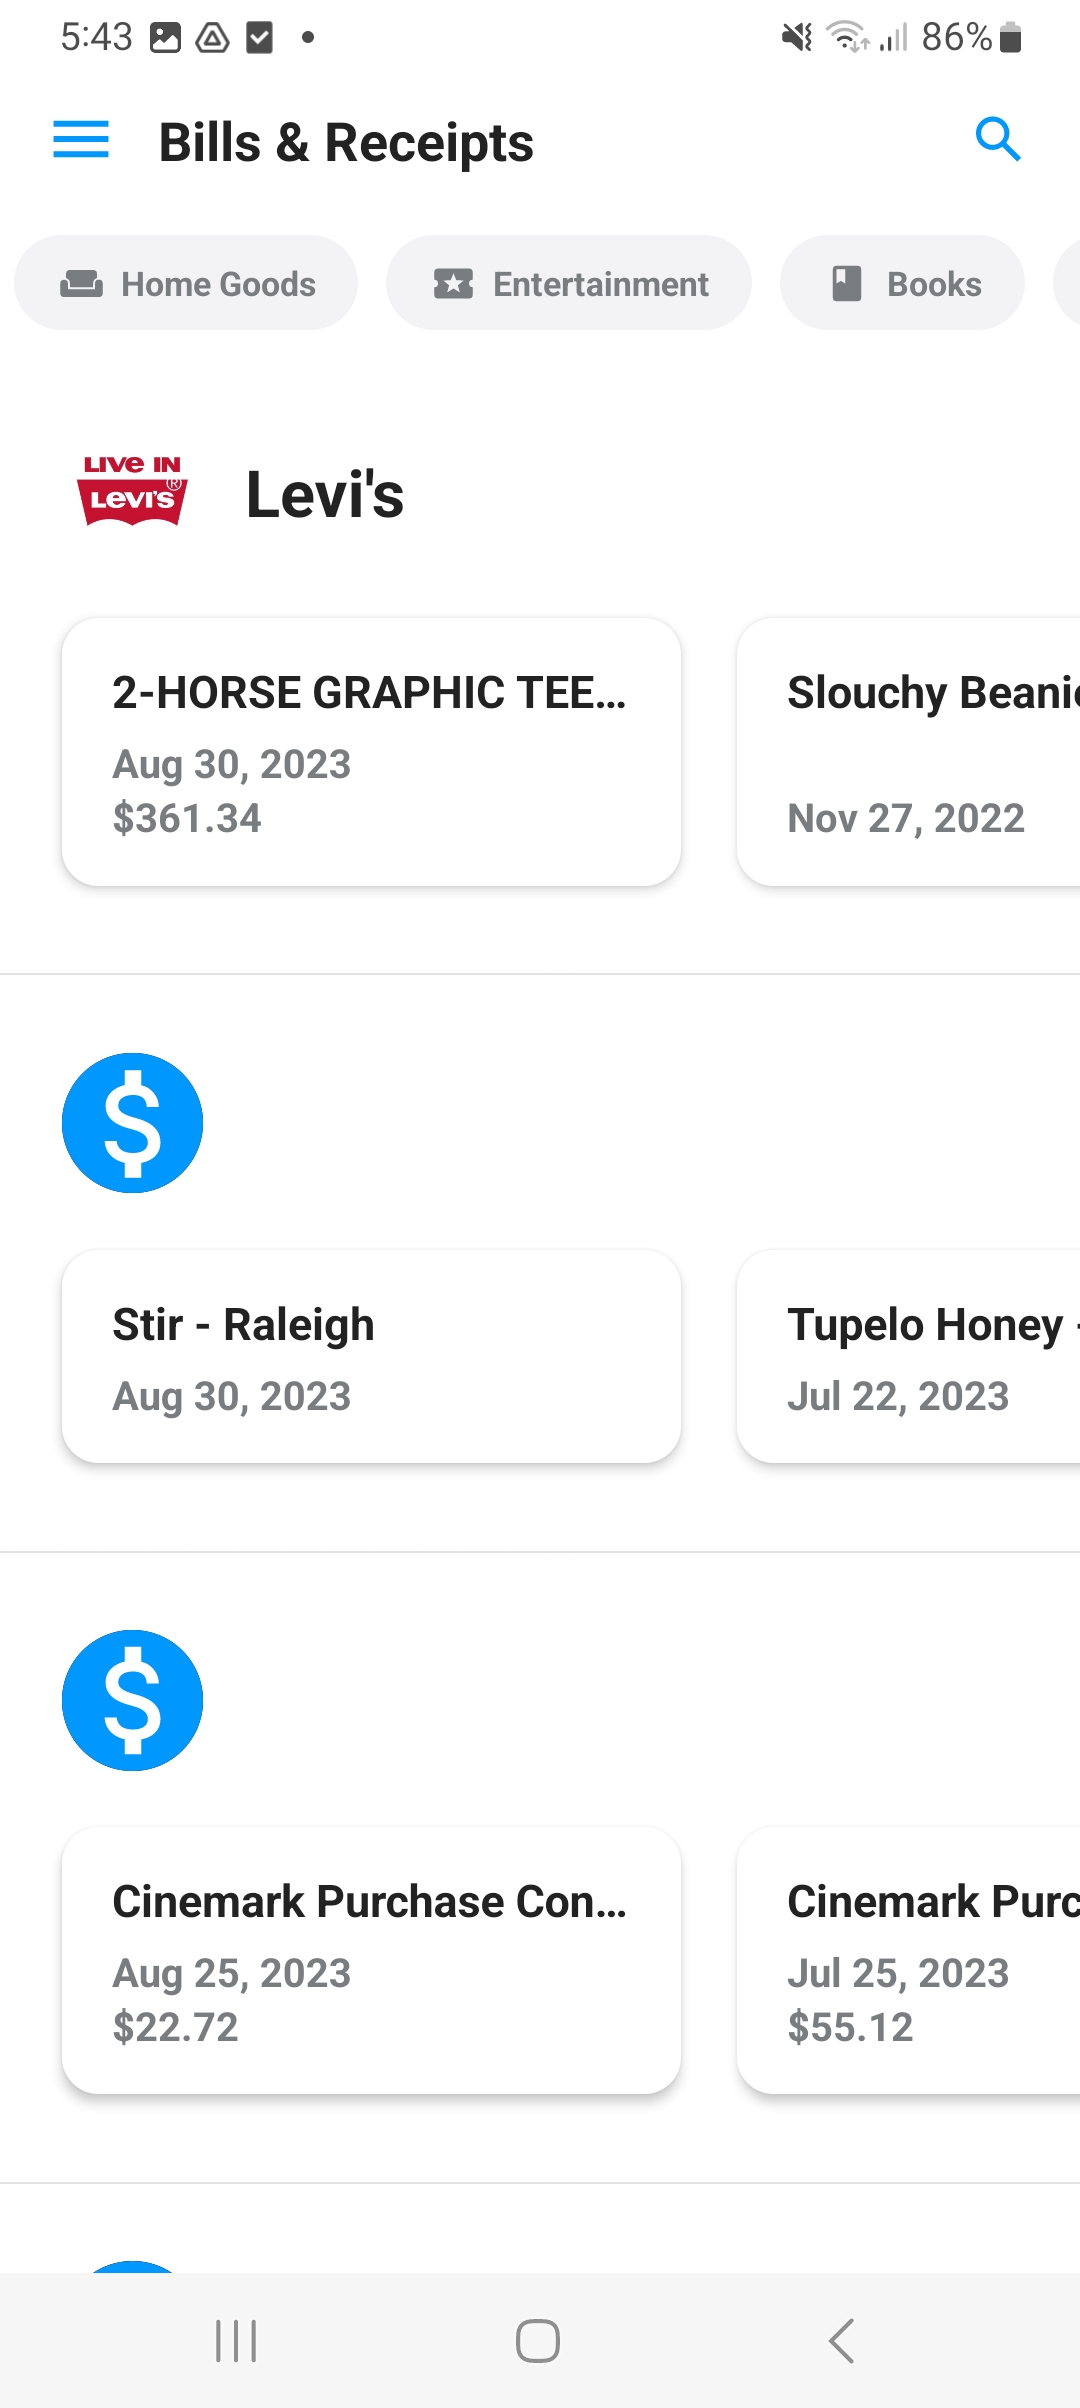
Task: Filter by Home Goods category chip
Action: click(186, 283)
